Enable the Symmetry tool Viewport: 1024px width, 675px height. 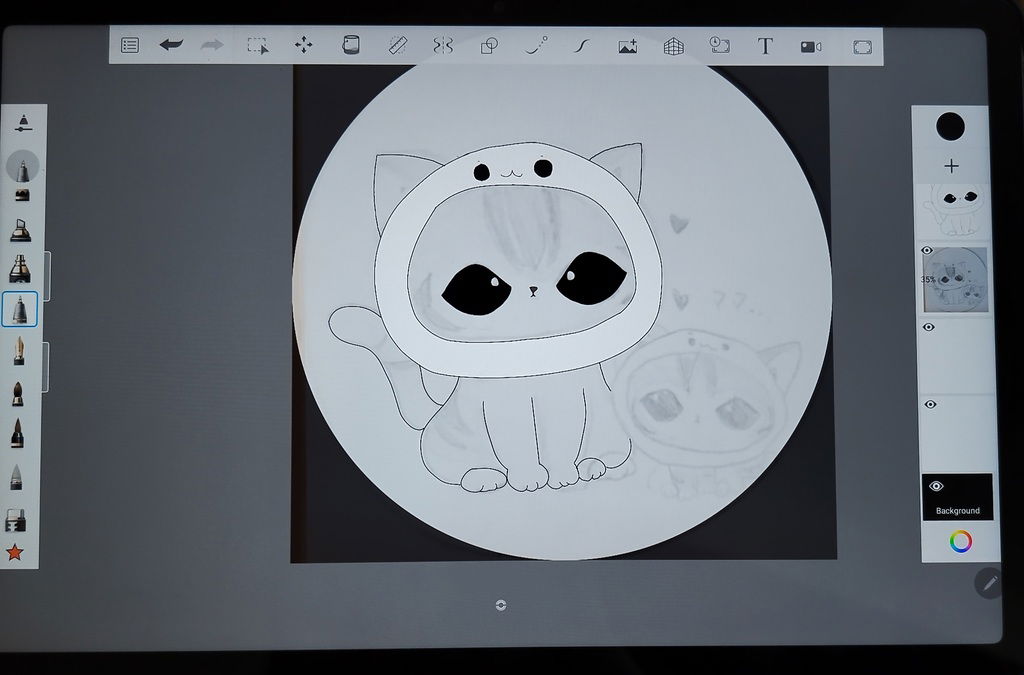point(442,45)
